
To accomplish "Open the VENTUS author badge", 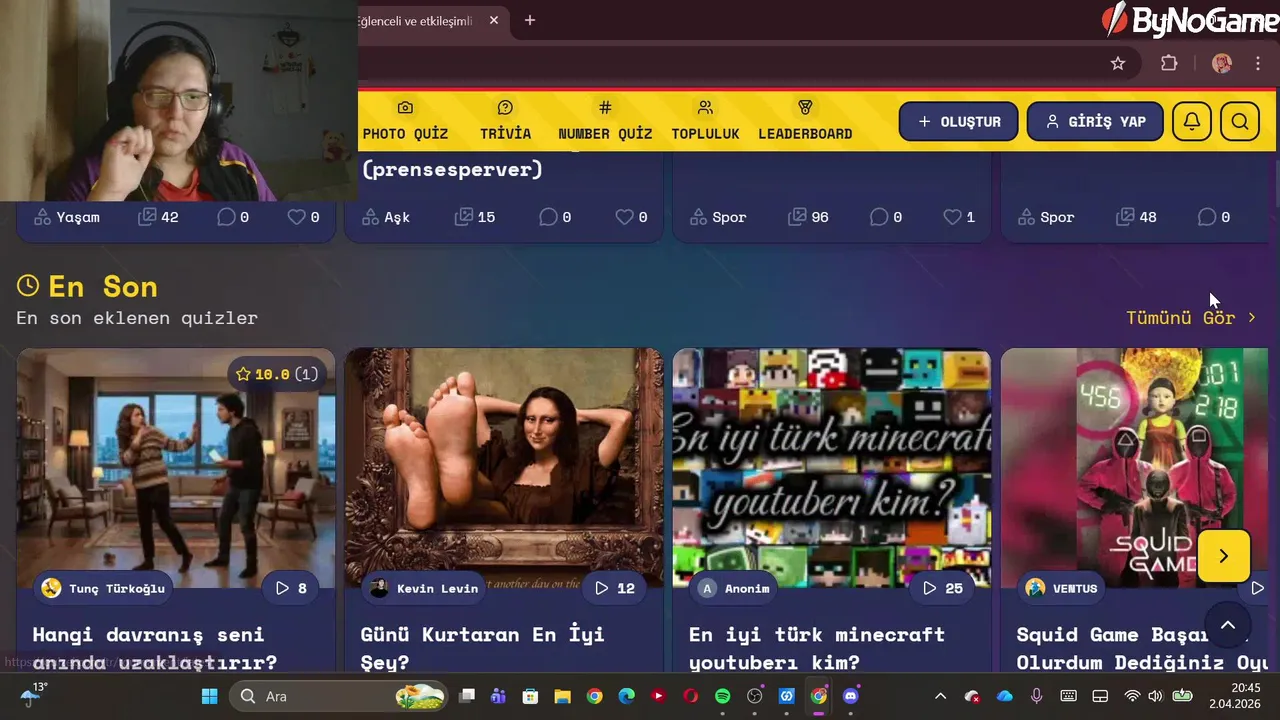I will (1062, 588).
